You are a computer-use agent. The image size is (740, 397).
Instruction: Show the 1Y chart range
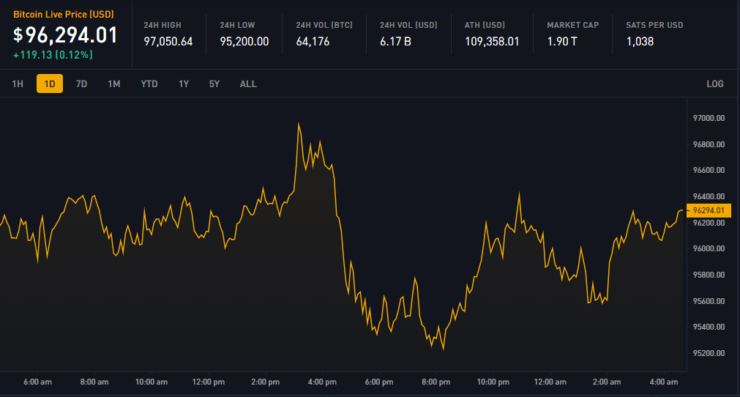pos(184,84)
